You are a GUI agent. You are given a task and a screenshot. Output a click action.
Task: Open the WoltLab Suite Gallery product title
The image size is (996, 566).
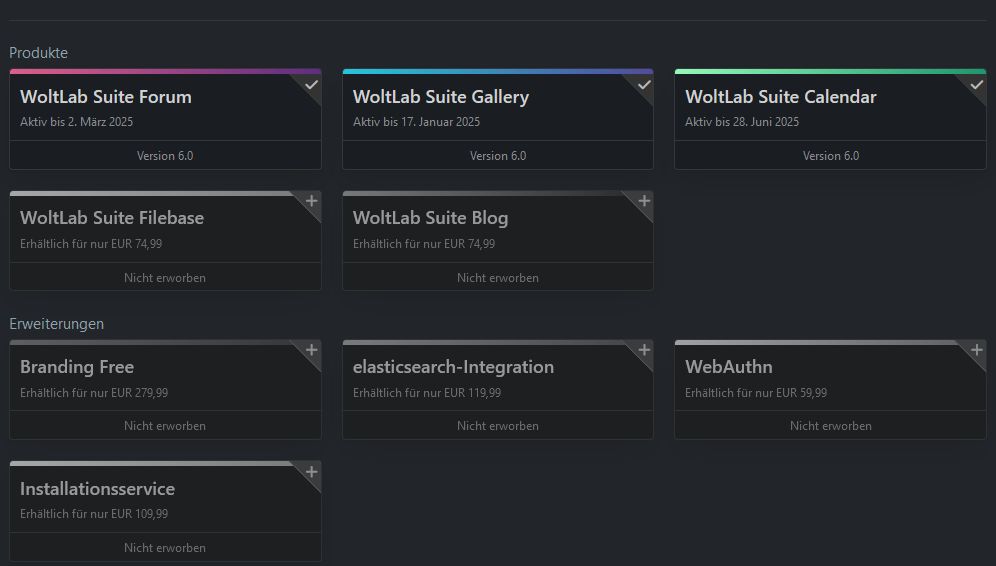click(x=441, y=97)
